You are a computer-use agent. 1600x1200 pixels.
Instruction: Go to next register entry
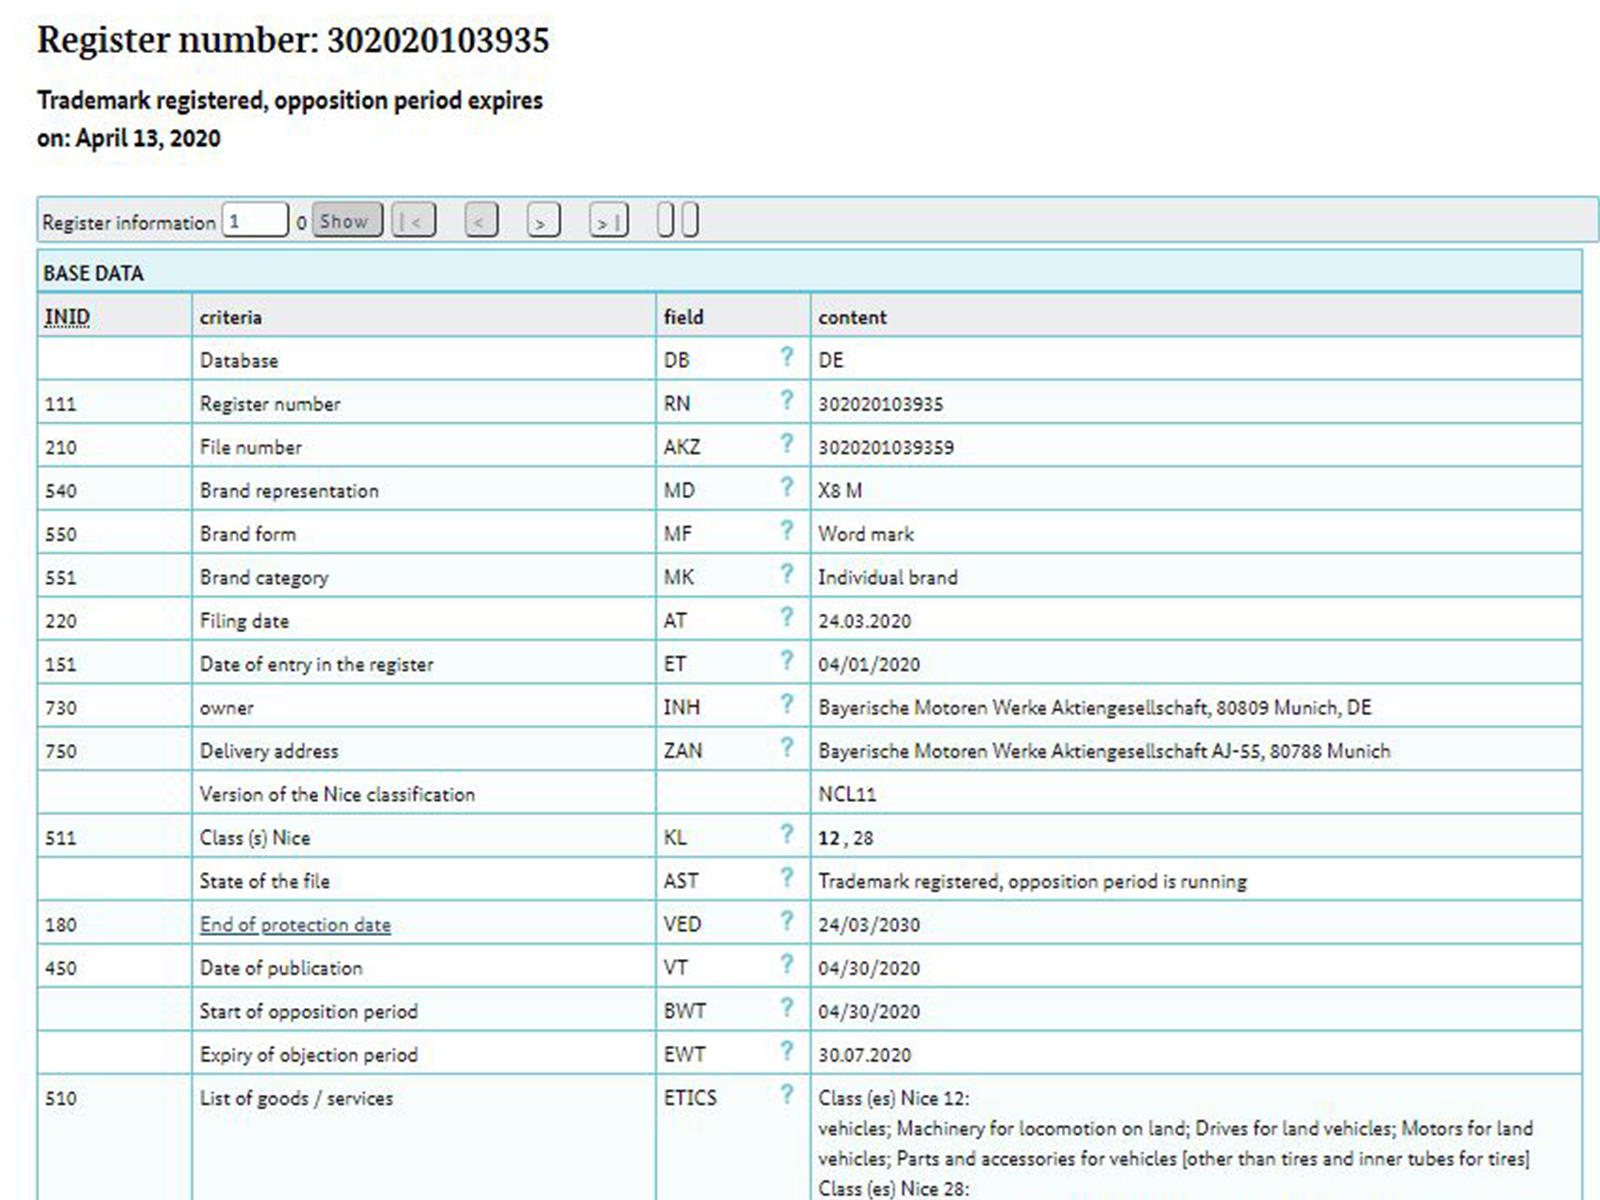click(x=543, y=221)
